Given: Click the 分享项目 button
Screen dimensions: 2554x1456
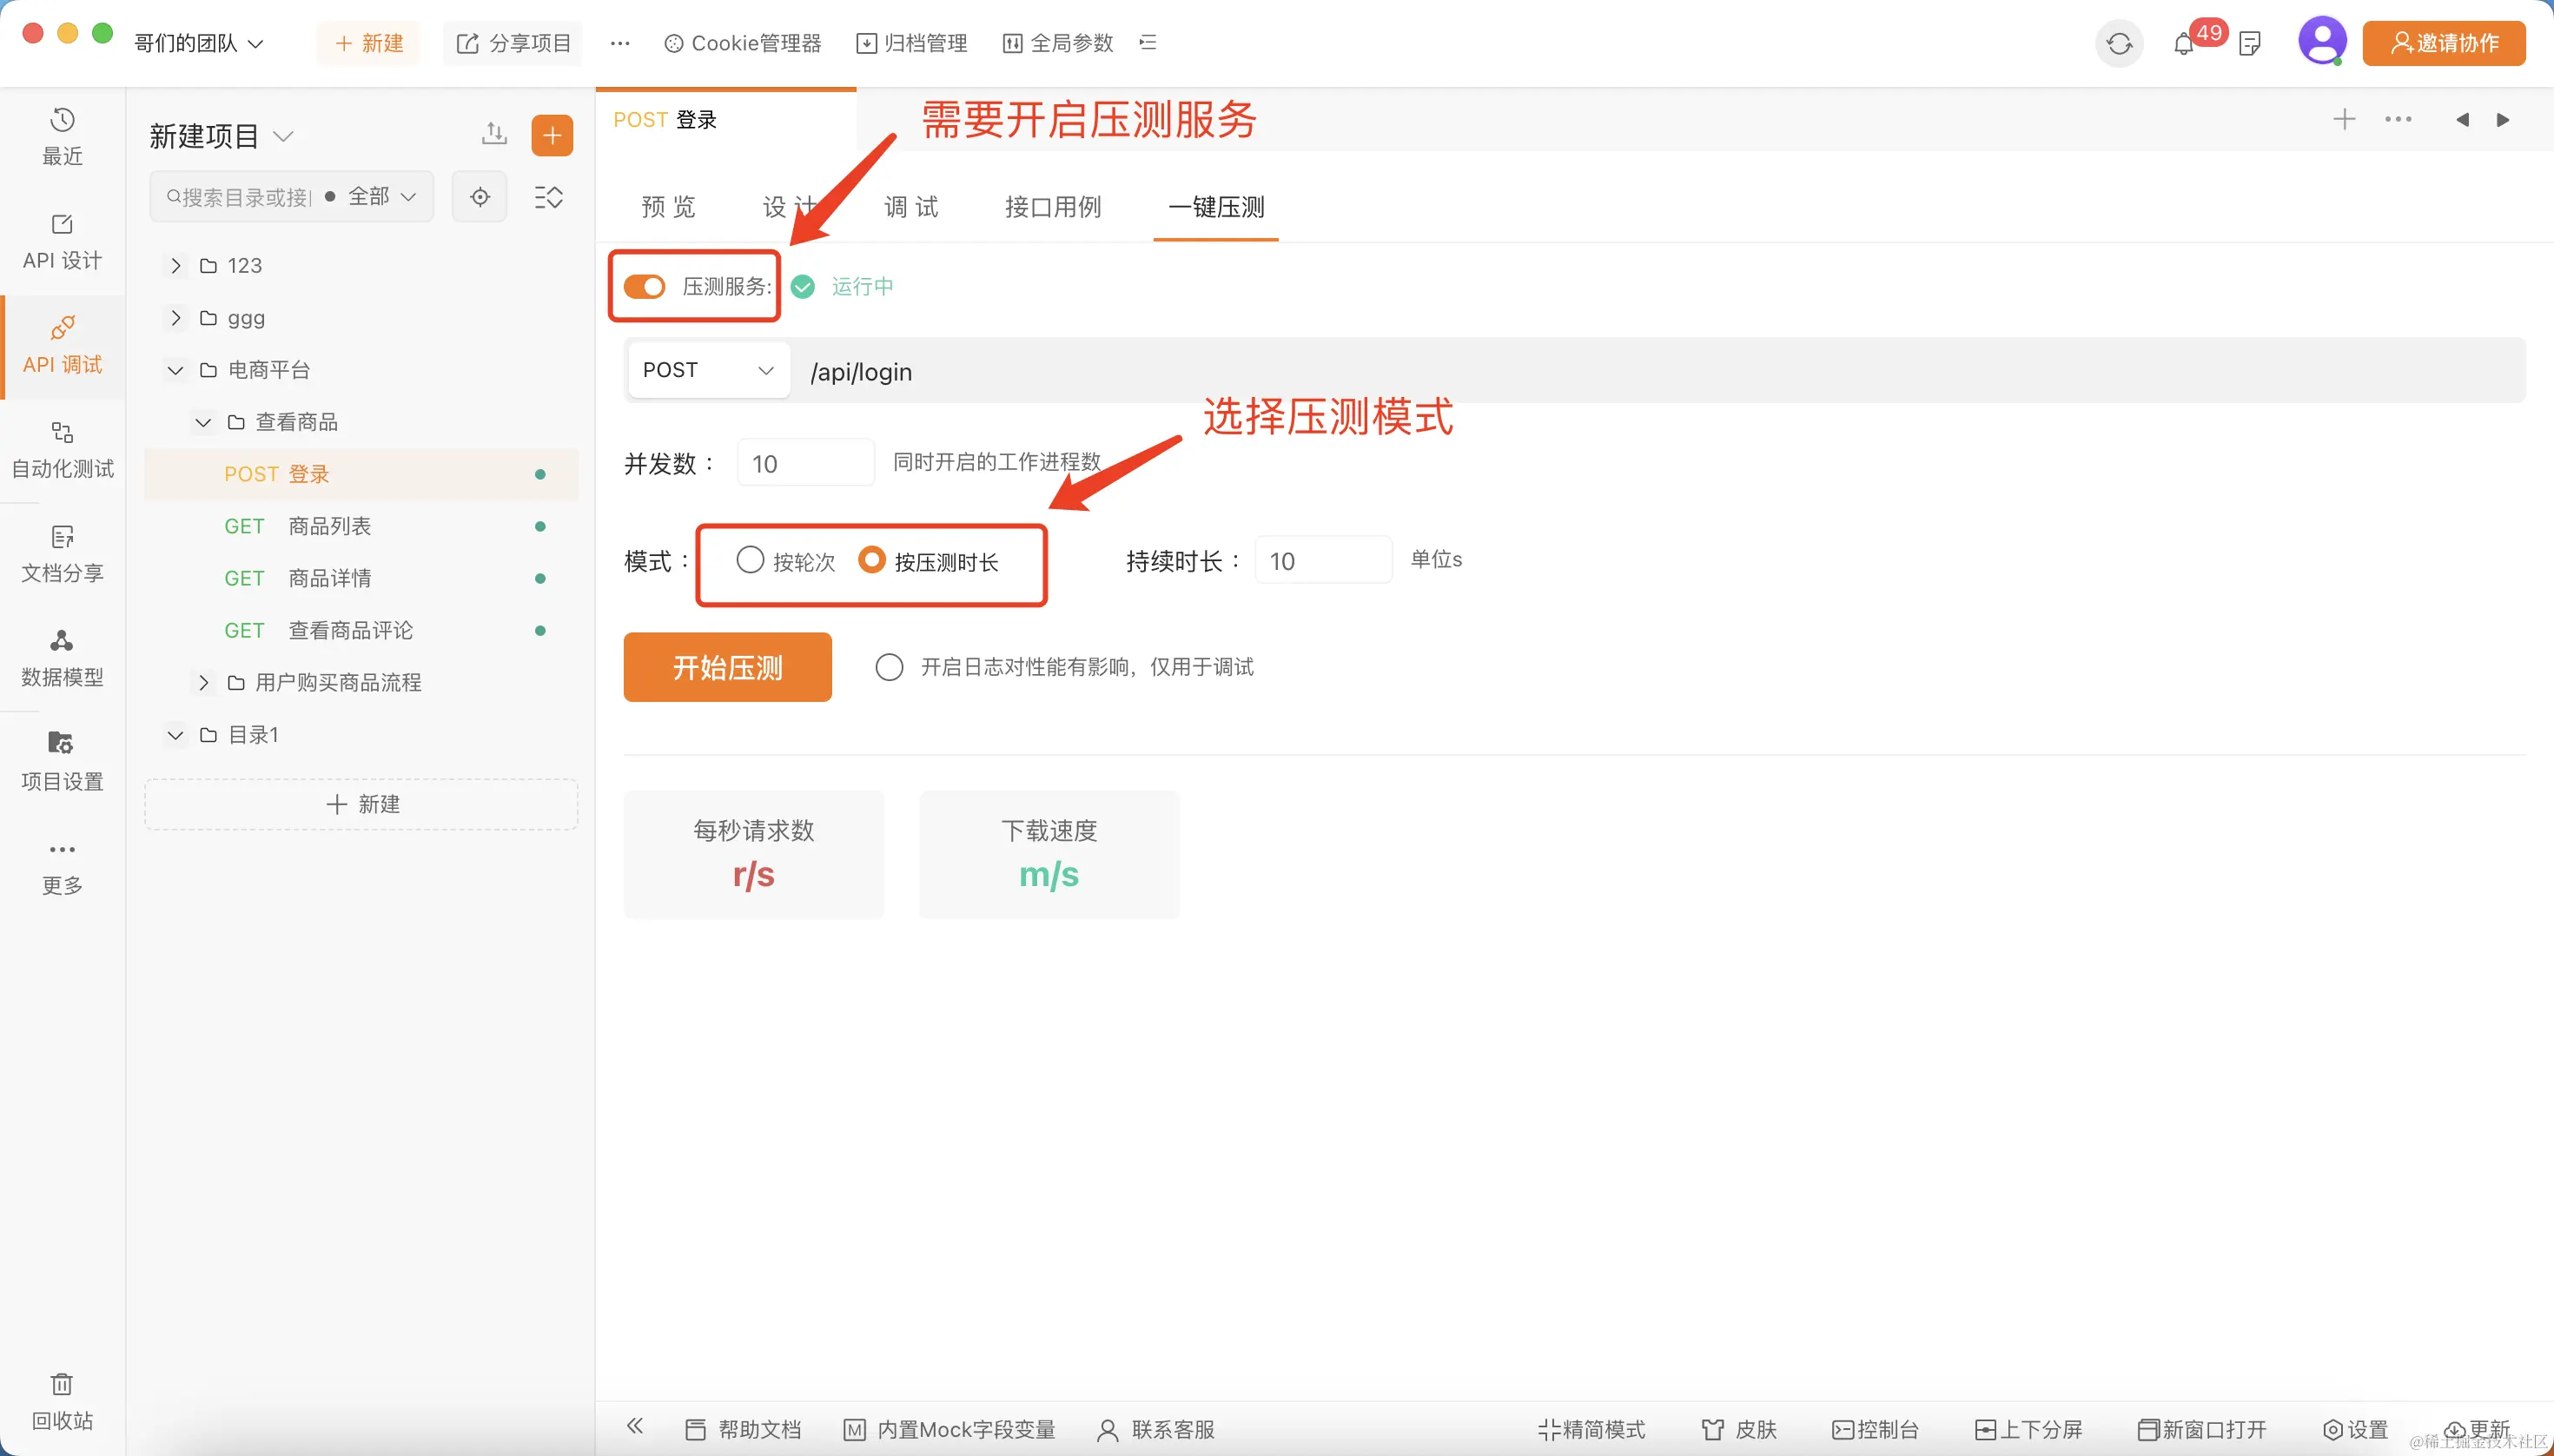Looking at the screenshot, I should 513,43.
